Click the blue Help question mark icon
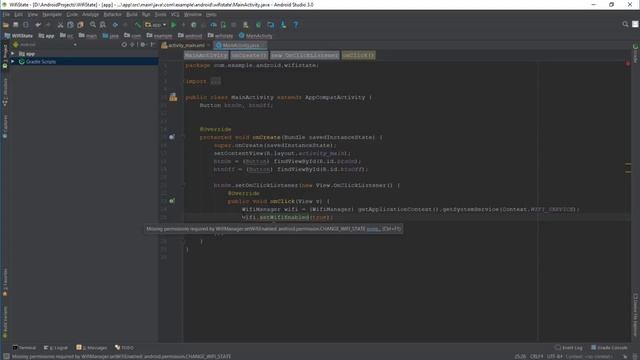 (296, 25)
